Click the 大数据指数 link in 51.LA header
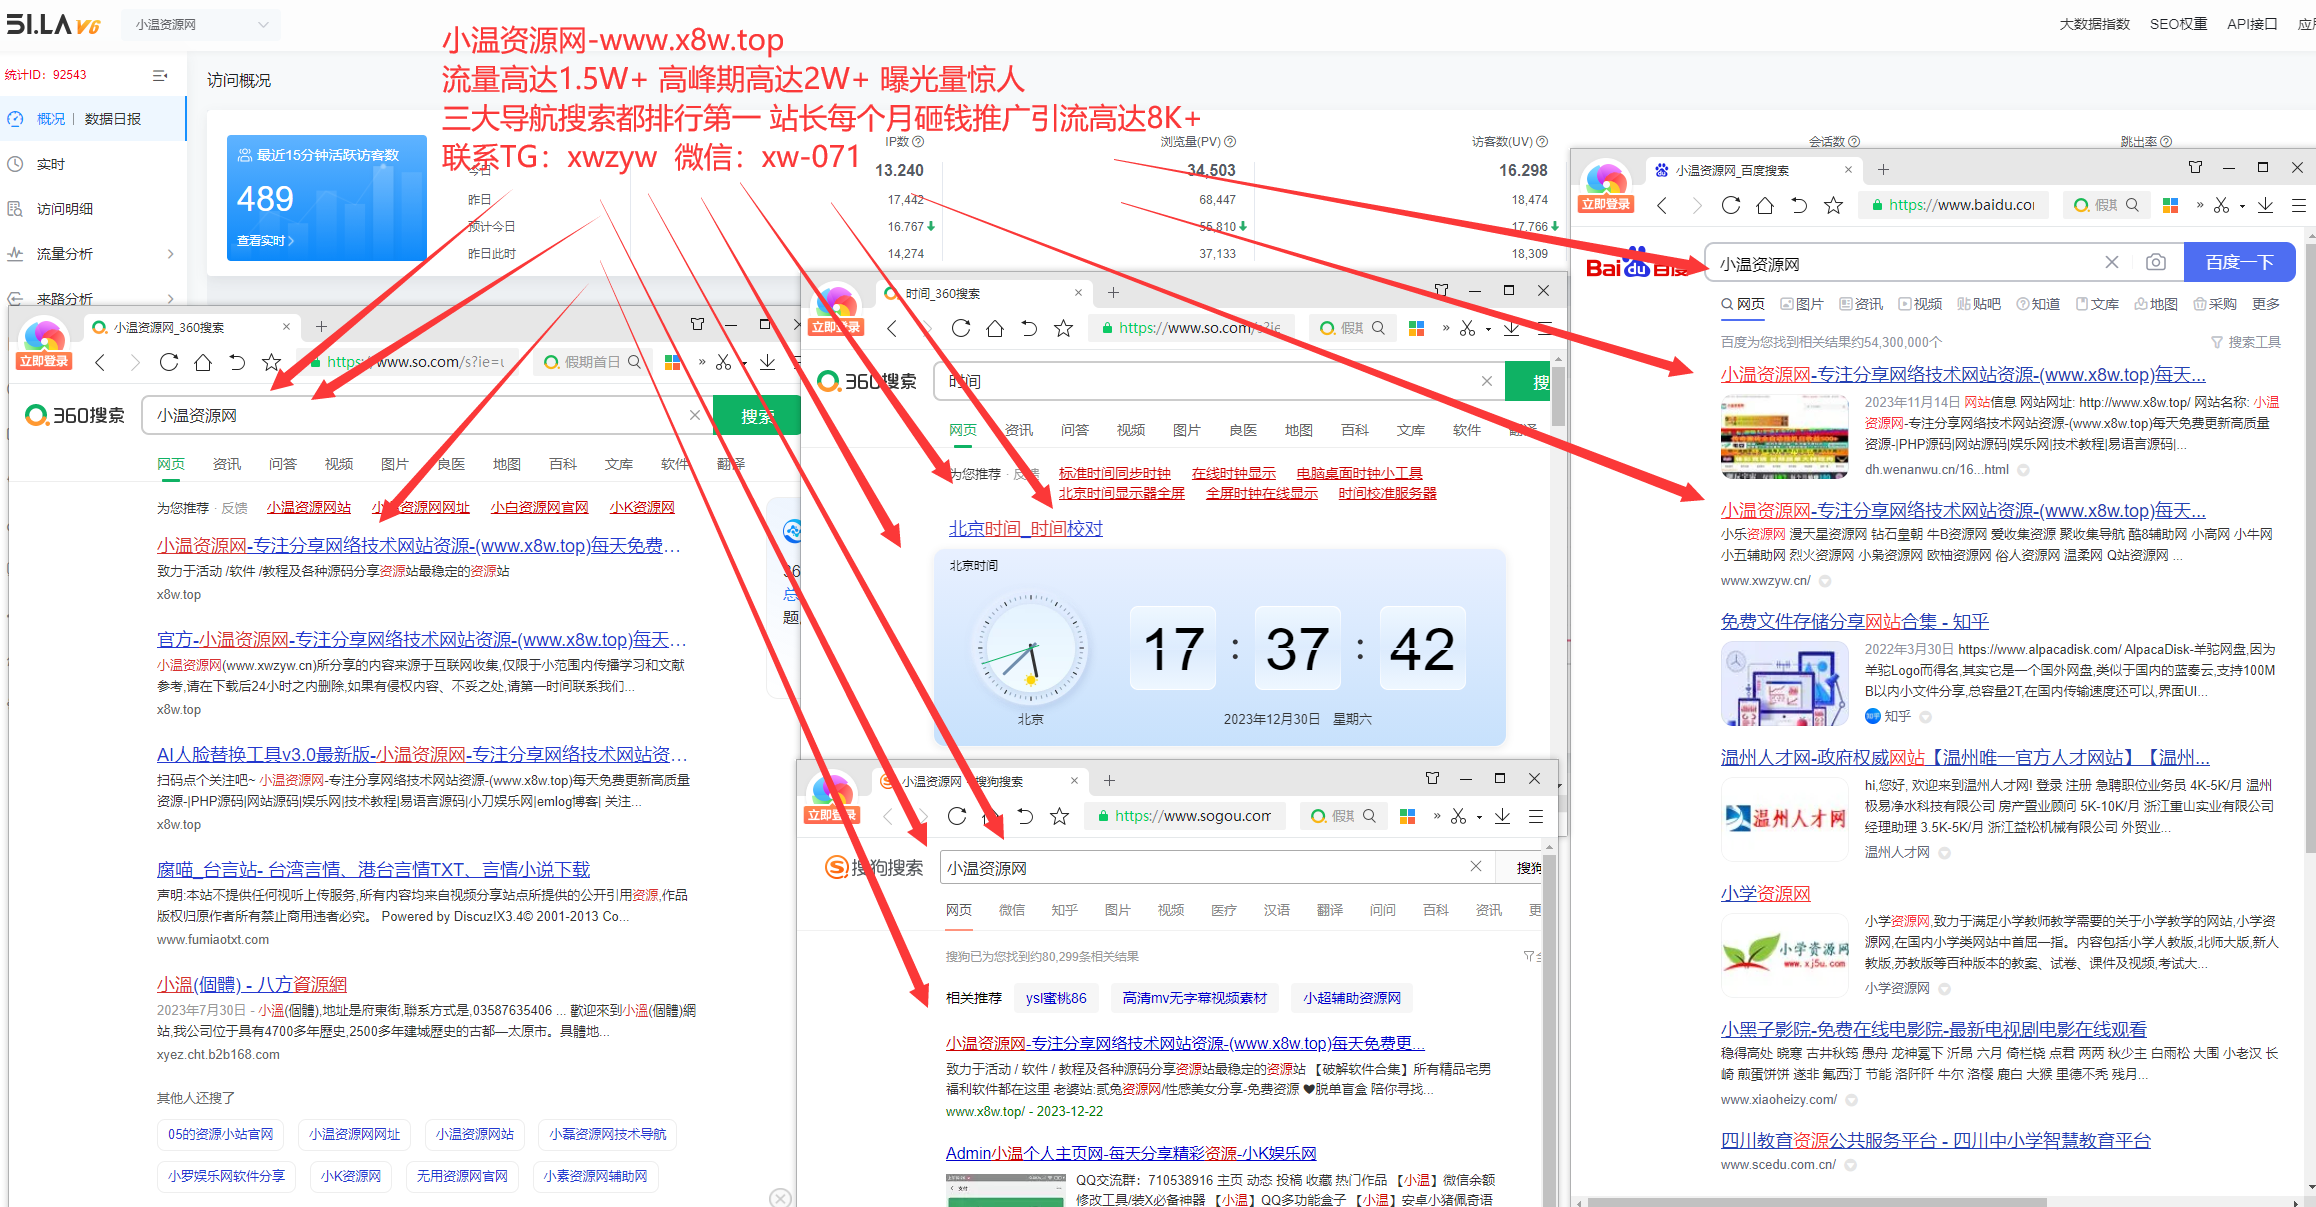Screen dimensions: 2316x1207 [2094, 24]
